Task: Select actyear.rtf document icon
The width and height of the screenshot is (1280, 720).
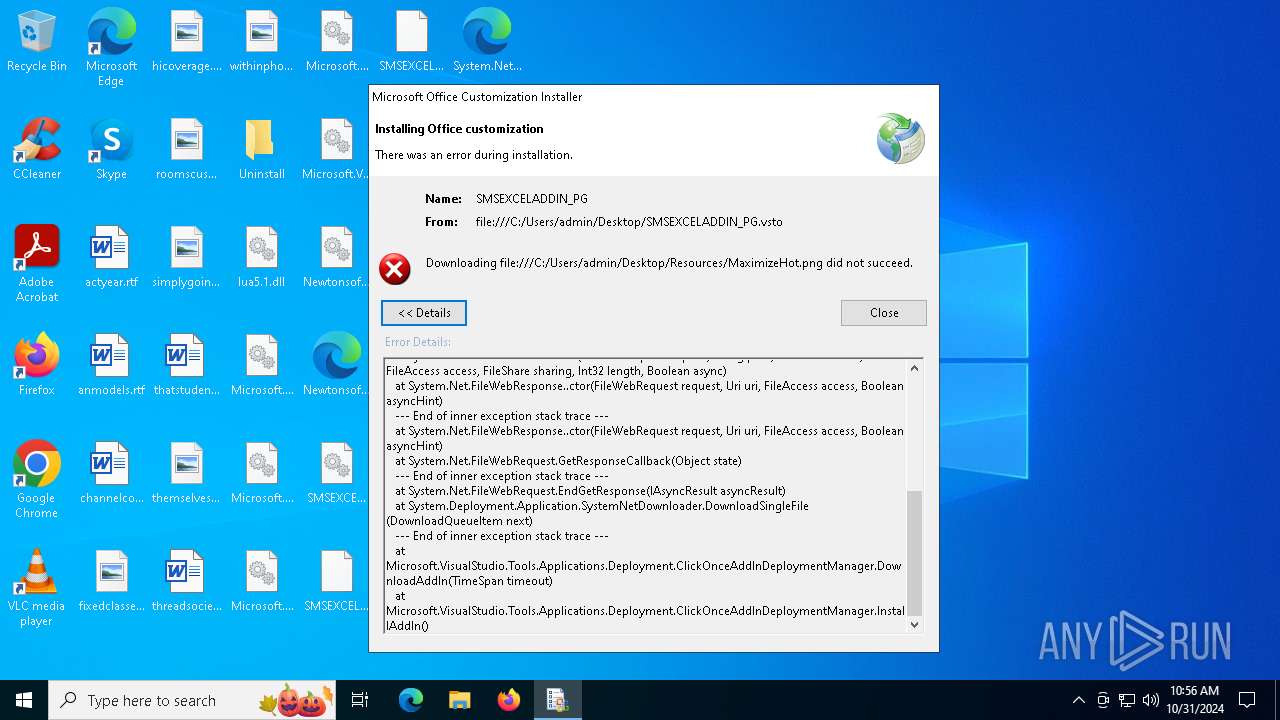Action: coord(111,258)
